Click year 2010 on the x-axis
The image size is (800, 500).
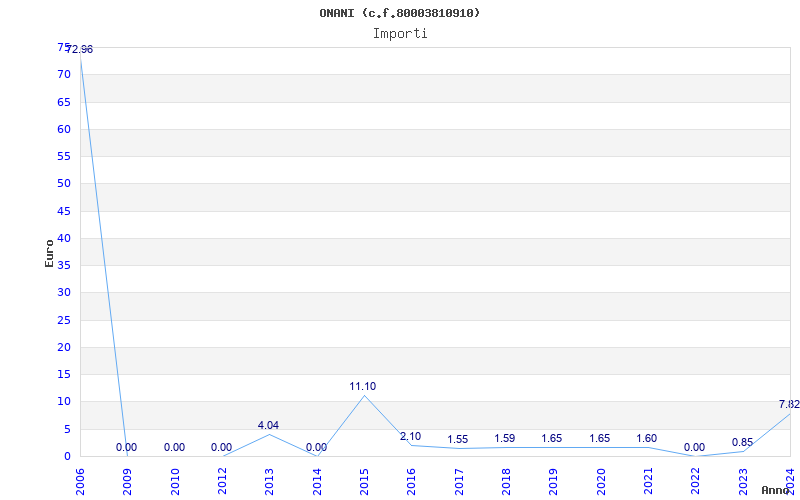174,482
